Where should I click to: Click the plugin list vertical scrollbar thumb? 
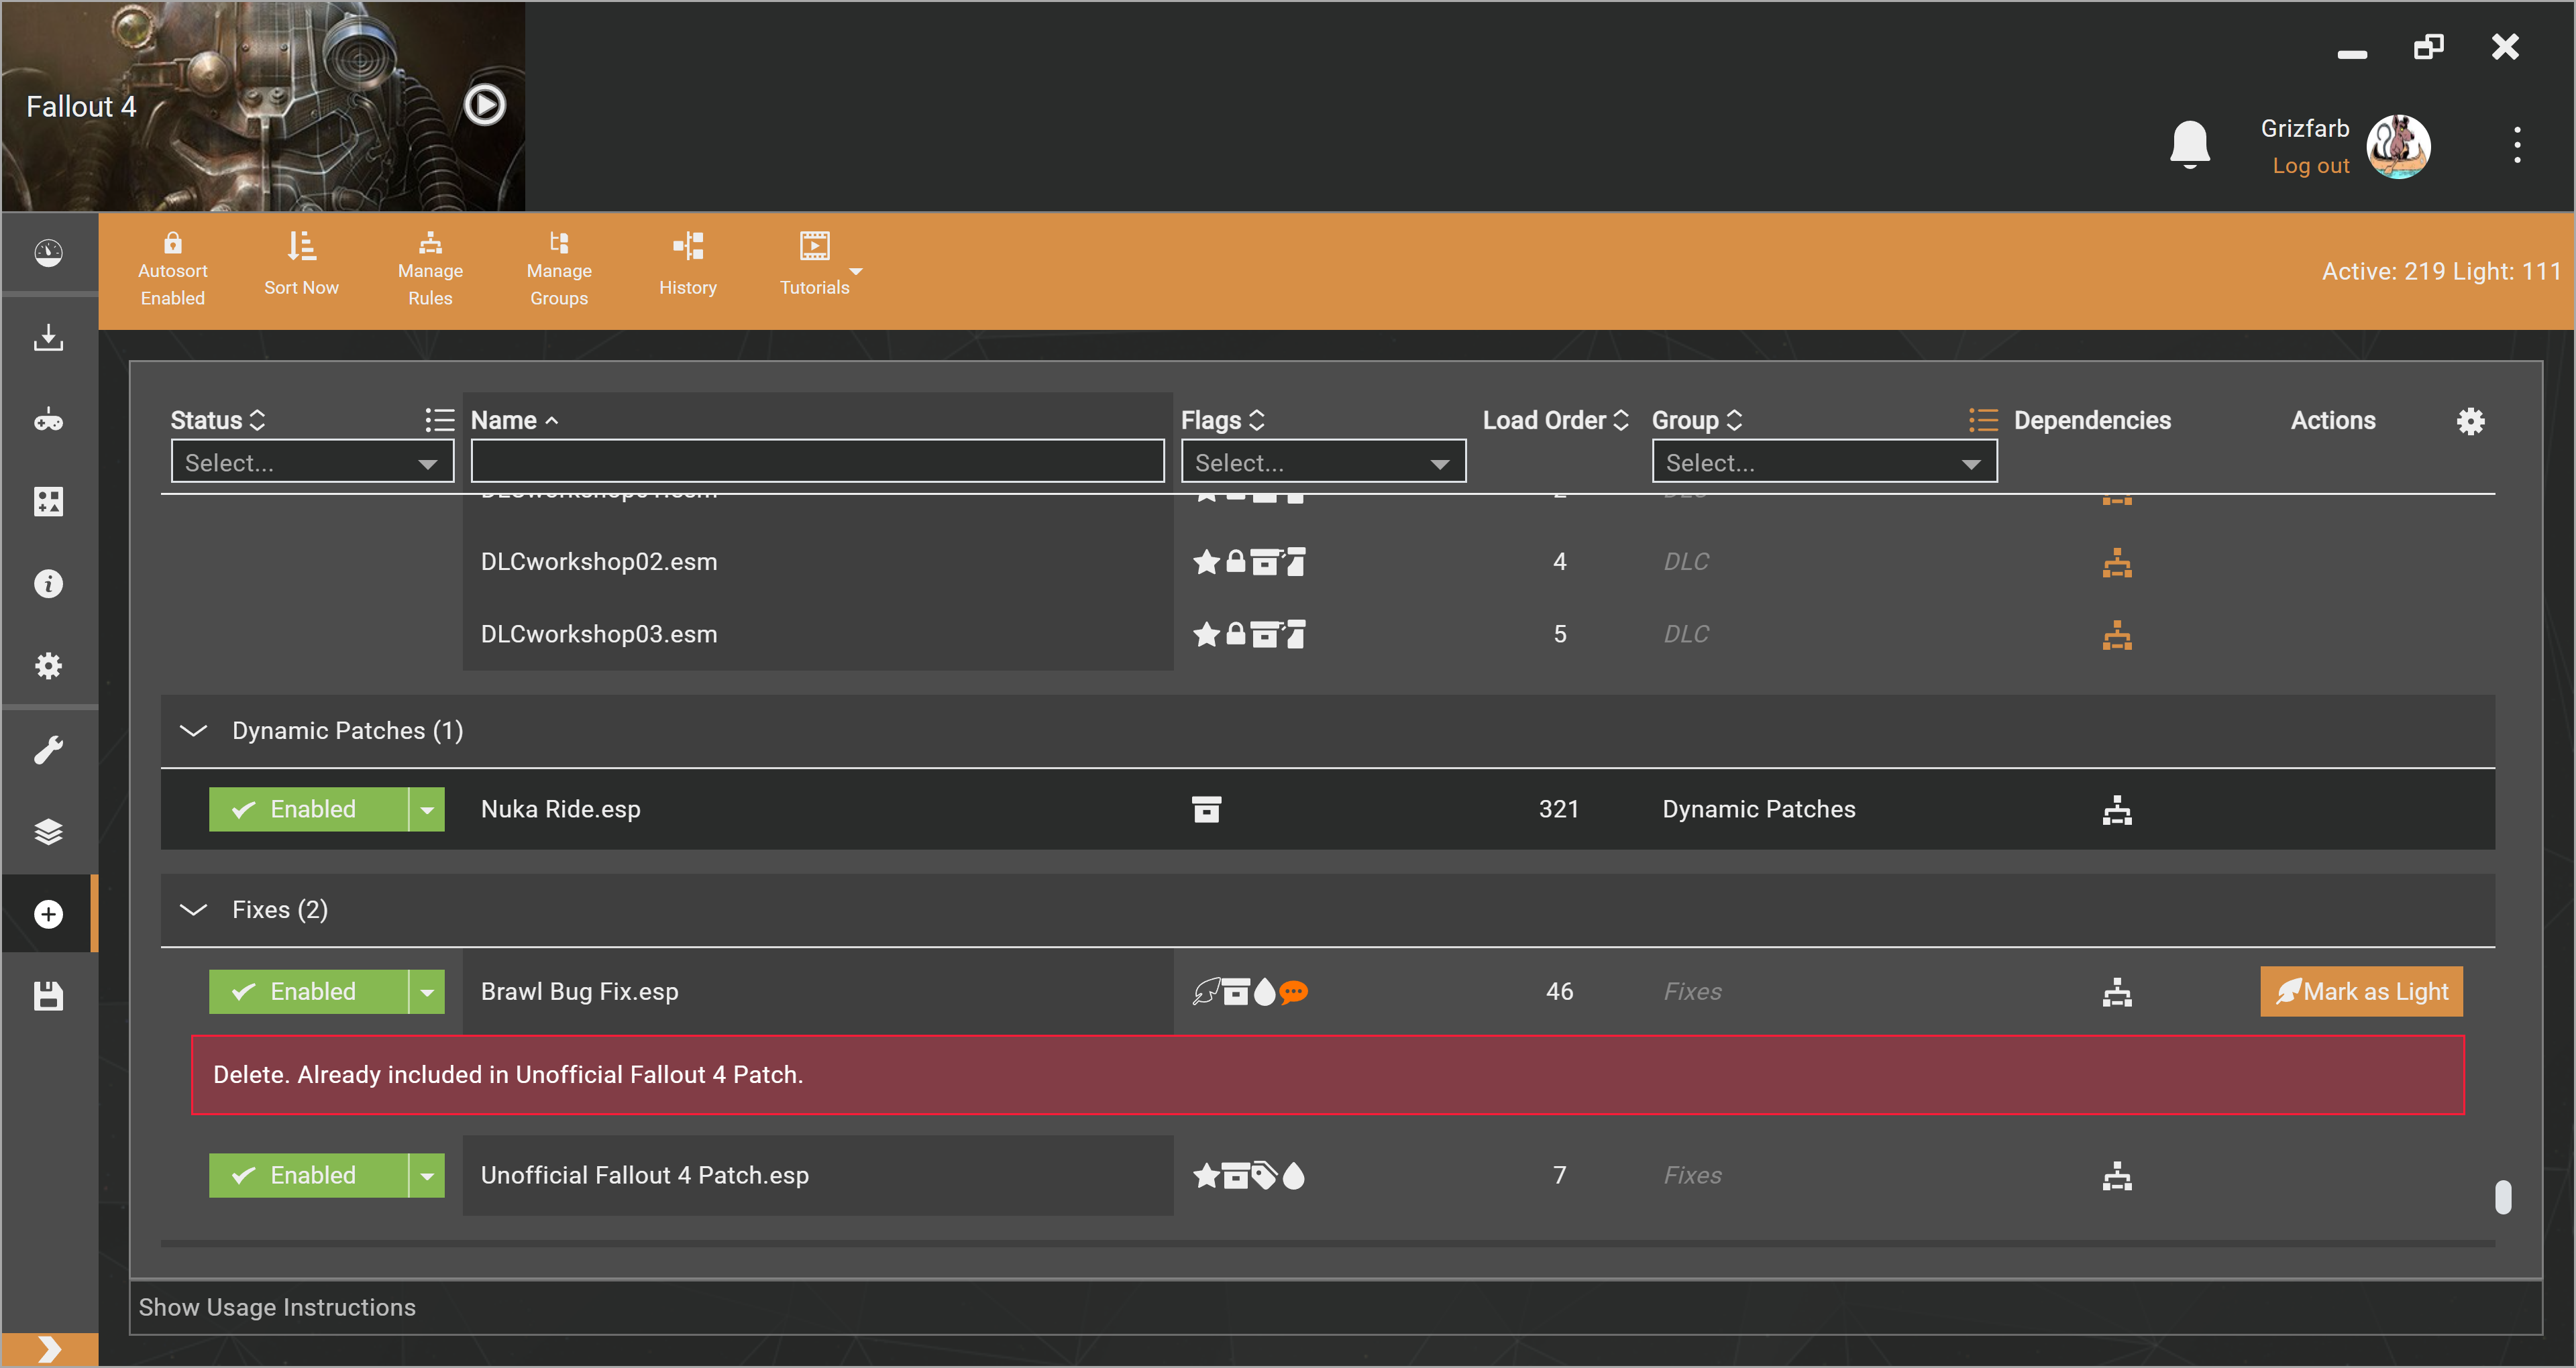(x=2502, y=1197)
